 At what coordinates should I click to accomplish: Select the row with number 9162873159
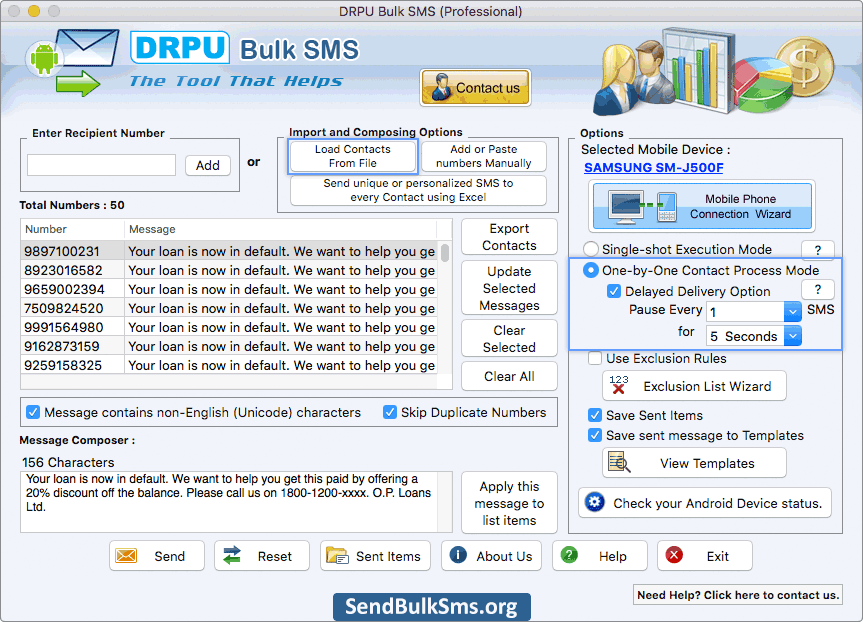pos(230,346)
